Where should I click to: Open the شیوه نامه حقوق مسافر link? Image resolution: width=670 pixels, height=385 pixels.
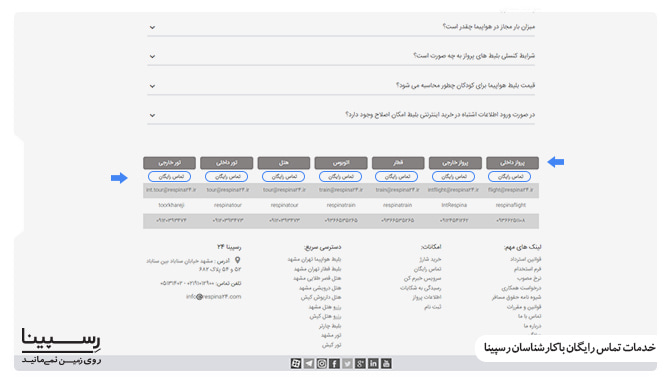point(517,297)
